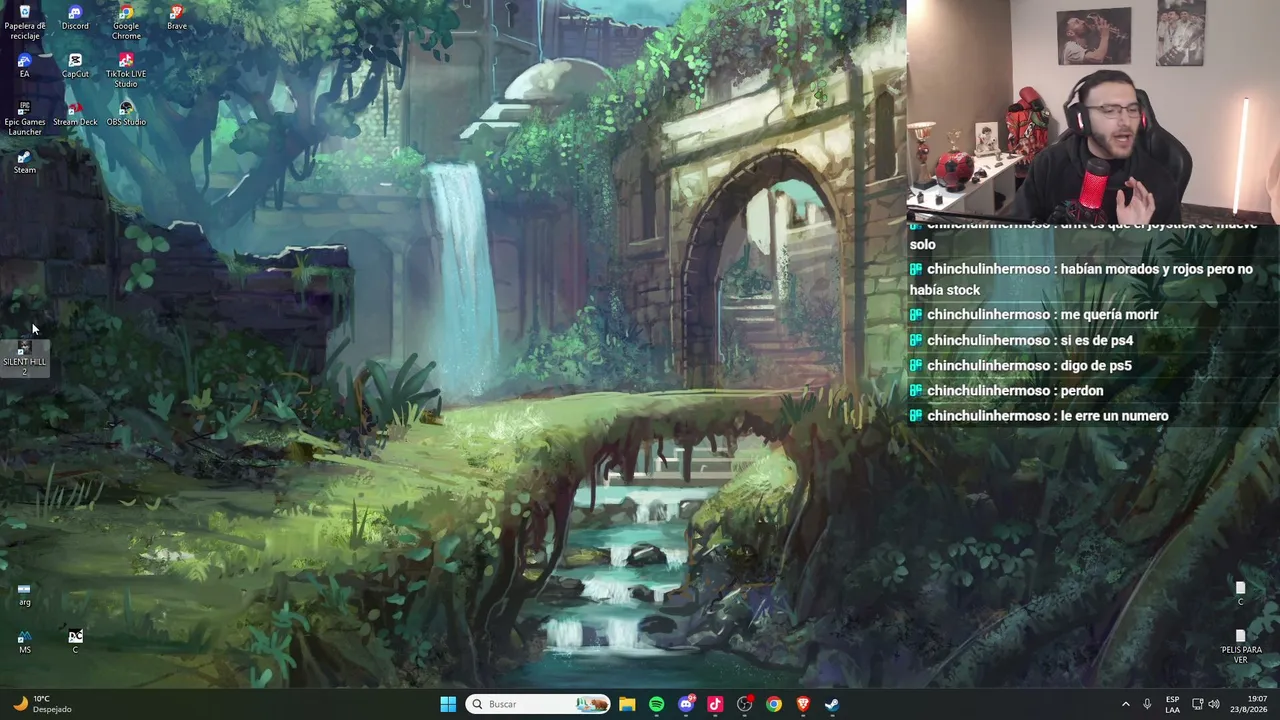Select the arg desktop icon with Argentina flag

25,594
